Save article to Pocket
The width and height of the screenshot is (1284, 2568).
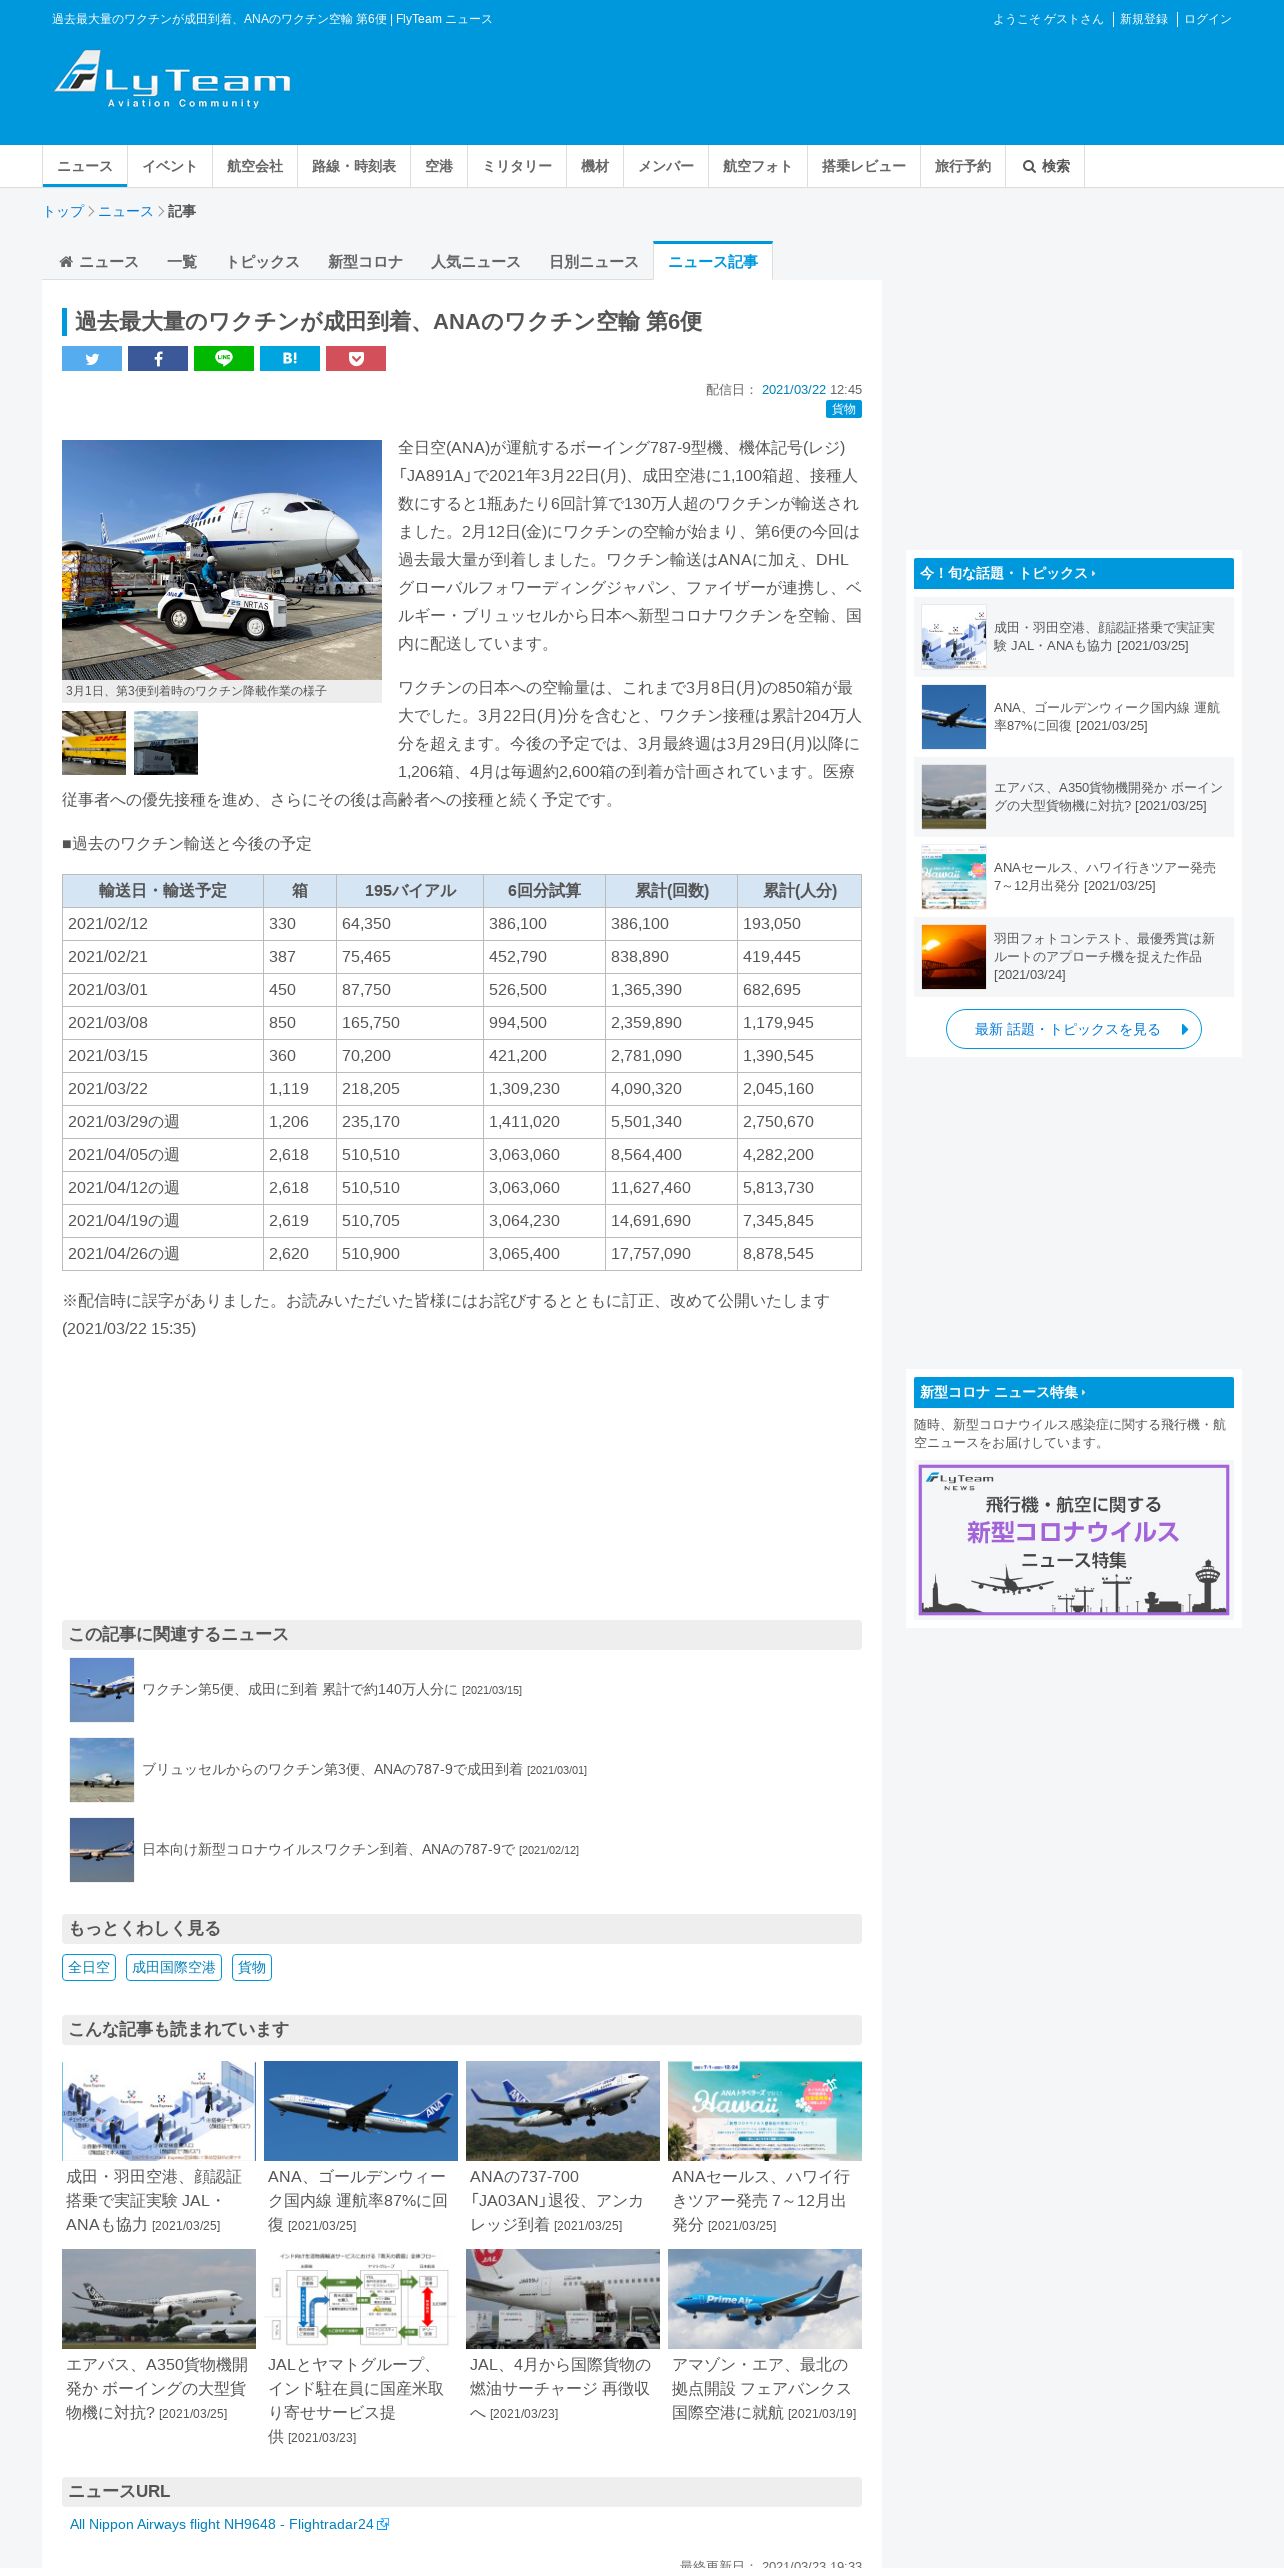[356, 359]
